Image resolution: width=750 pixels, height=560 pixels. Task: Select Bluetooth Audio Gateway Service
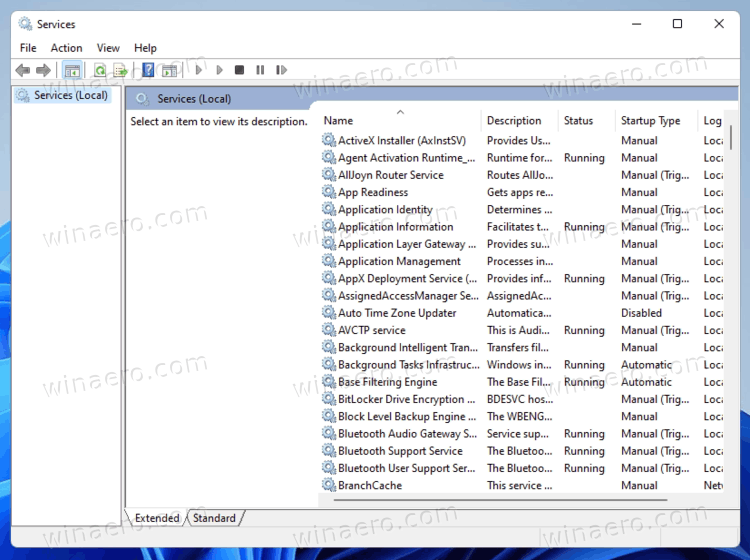point(521,433)
